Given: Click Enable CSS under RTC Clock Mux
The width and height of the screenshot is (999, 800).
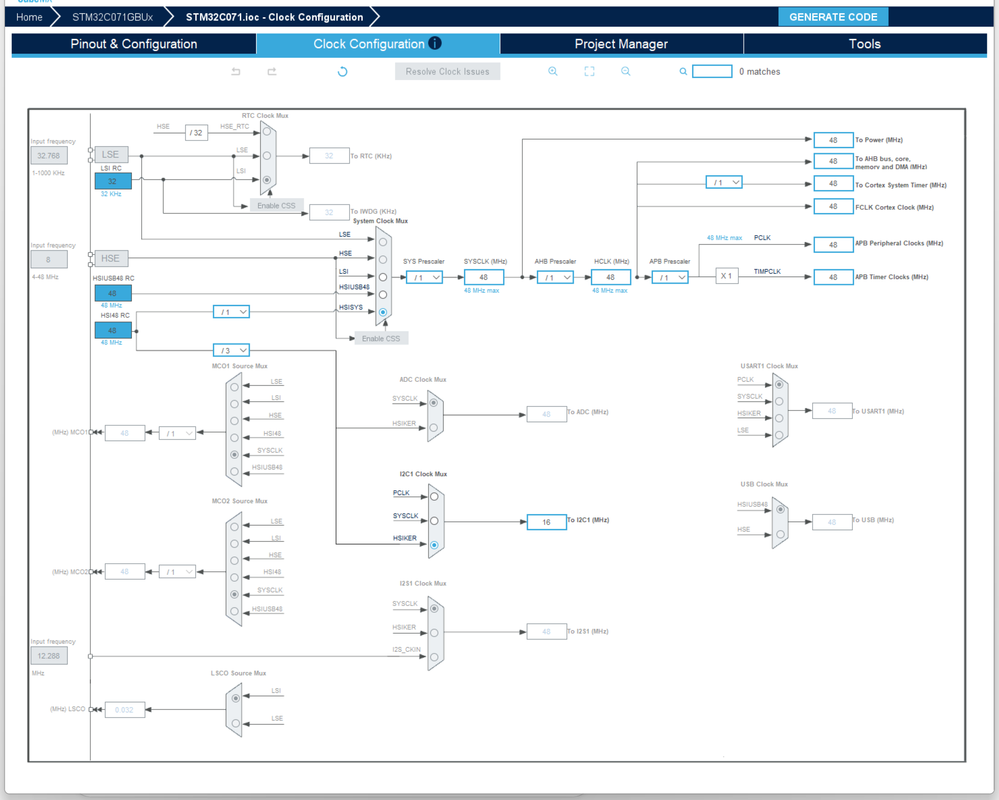Looking at the screenshot, I should (x=277, y=206).
